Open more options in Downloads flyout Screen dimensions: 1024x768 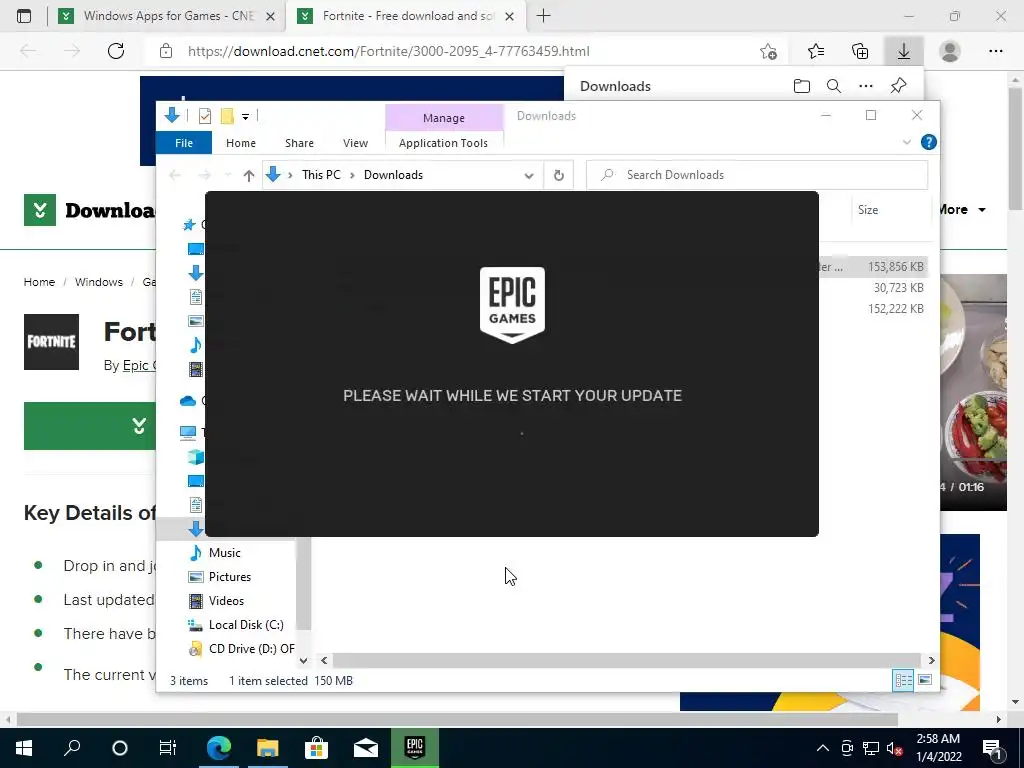[866, 86]
